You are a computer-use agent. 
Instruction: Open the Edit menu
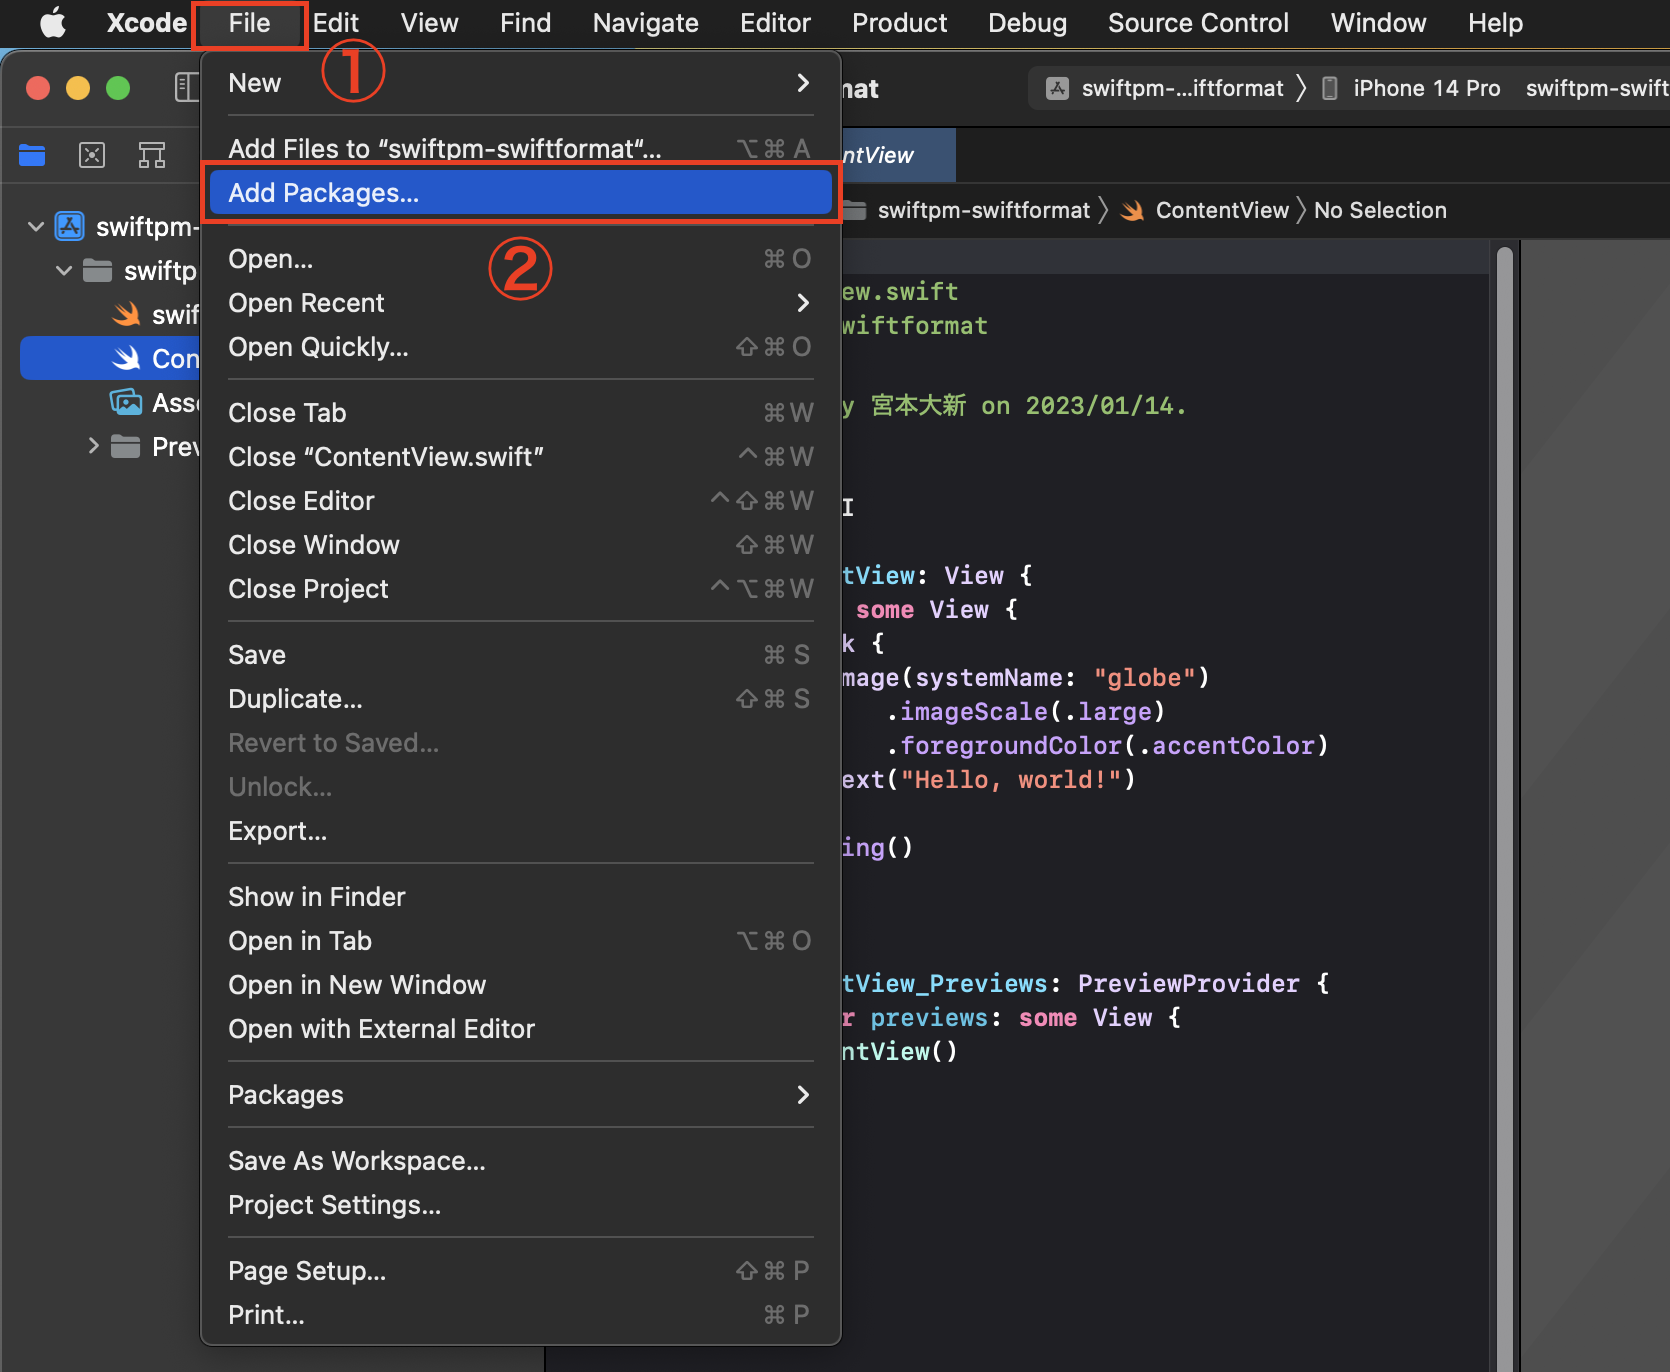click(336, 22)
